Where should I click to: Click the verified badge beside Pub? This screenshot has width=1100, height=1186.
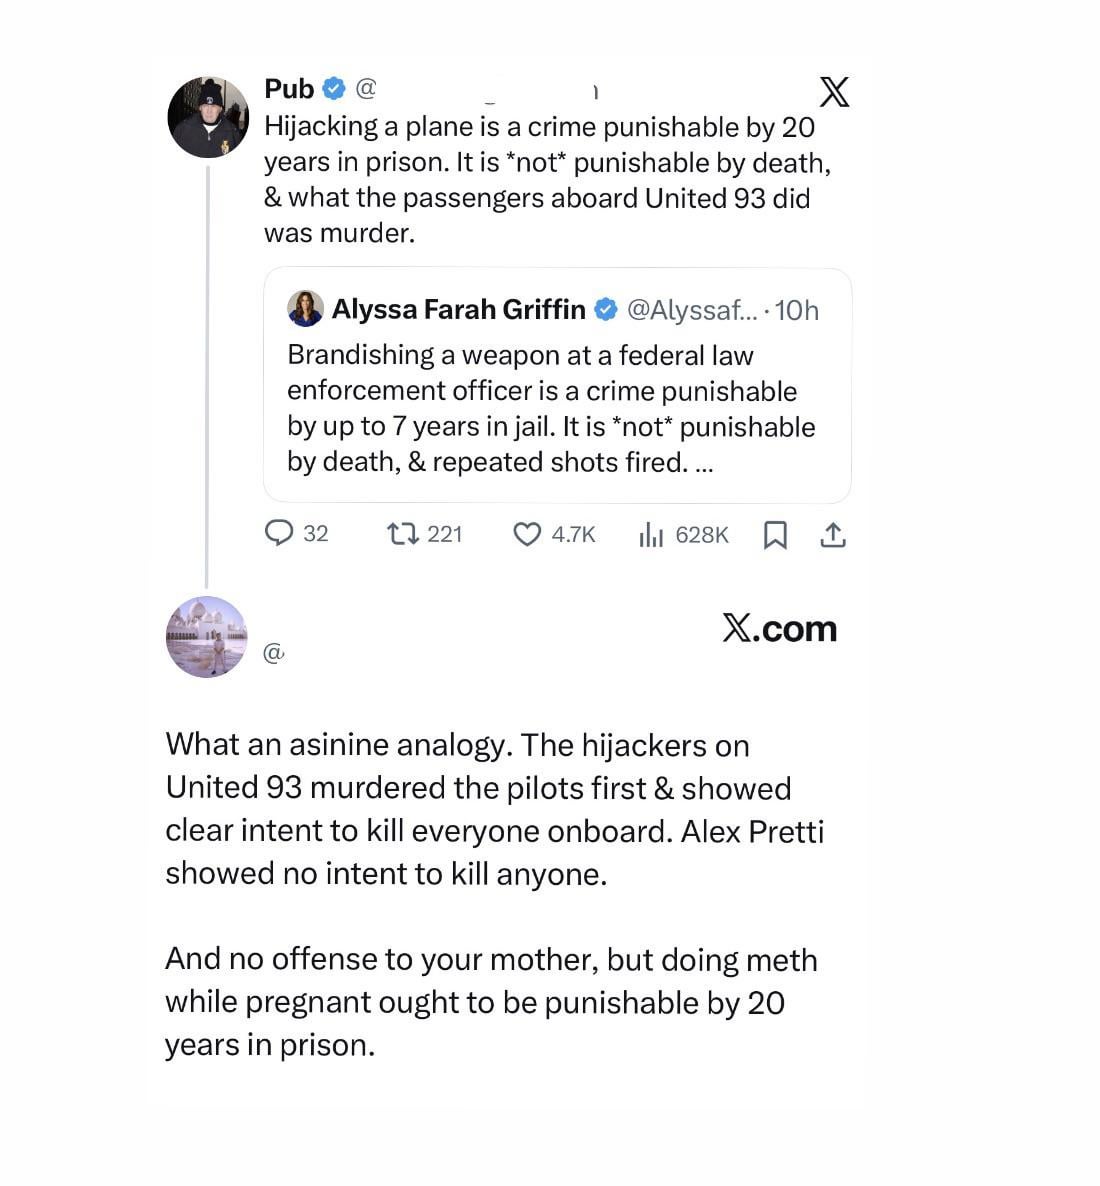click(x=334, y=89)
